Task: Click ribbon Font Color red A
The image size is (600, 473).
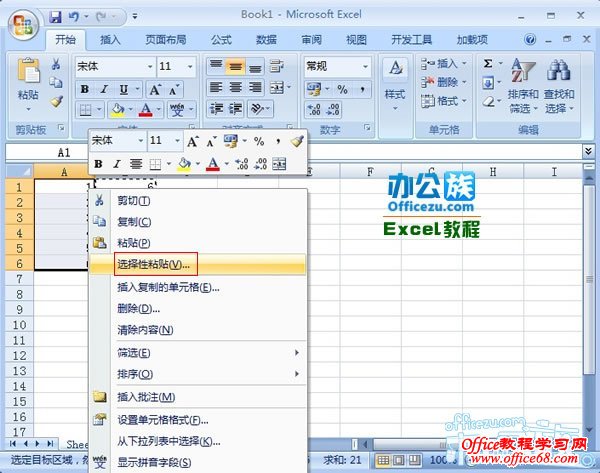Action: (146, 110)
